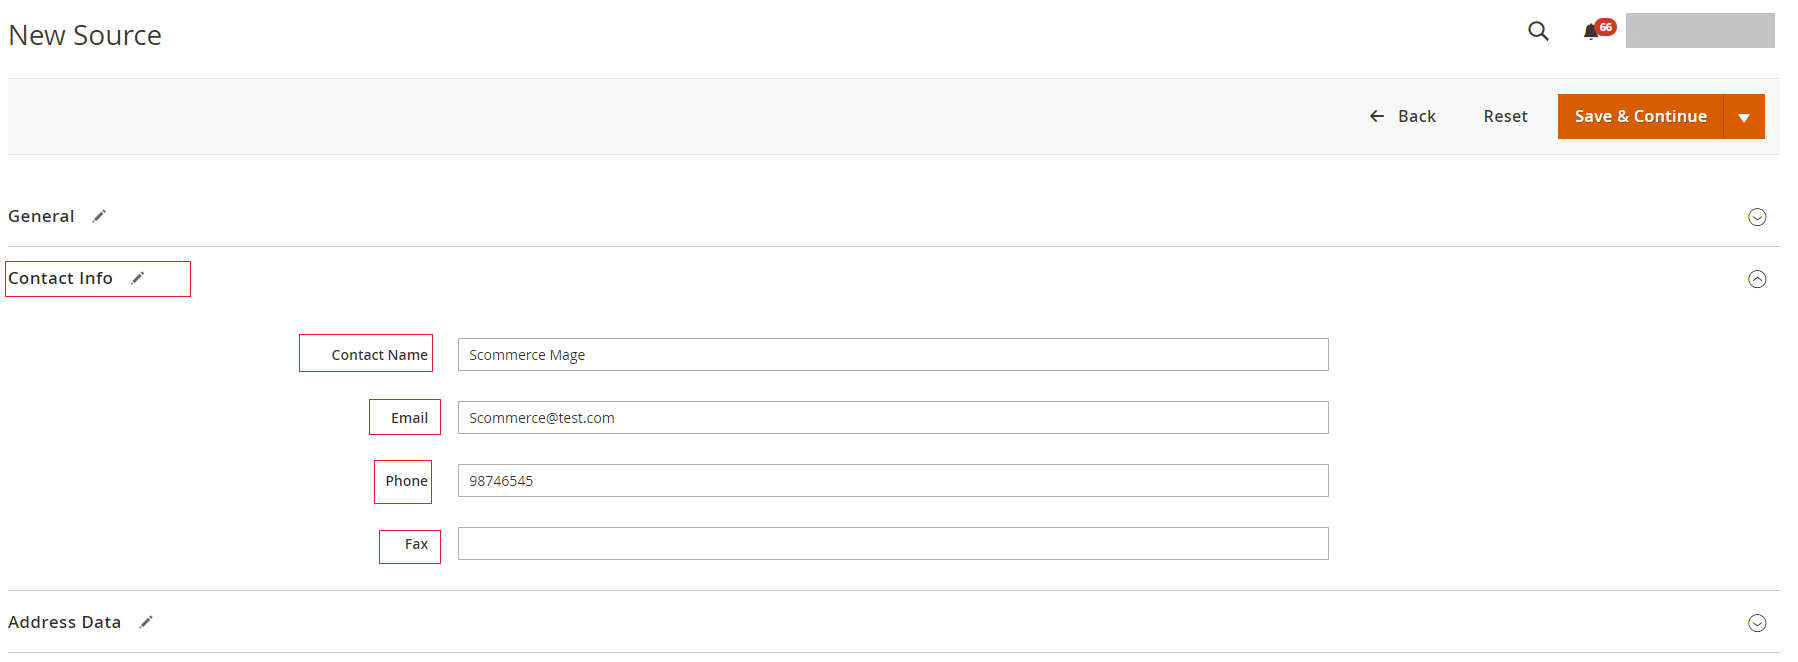The height and width of the screenshot is (662, 1798).
Task: Open the notifications bell icon
Action: (1591, 32)
